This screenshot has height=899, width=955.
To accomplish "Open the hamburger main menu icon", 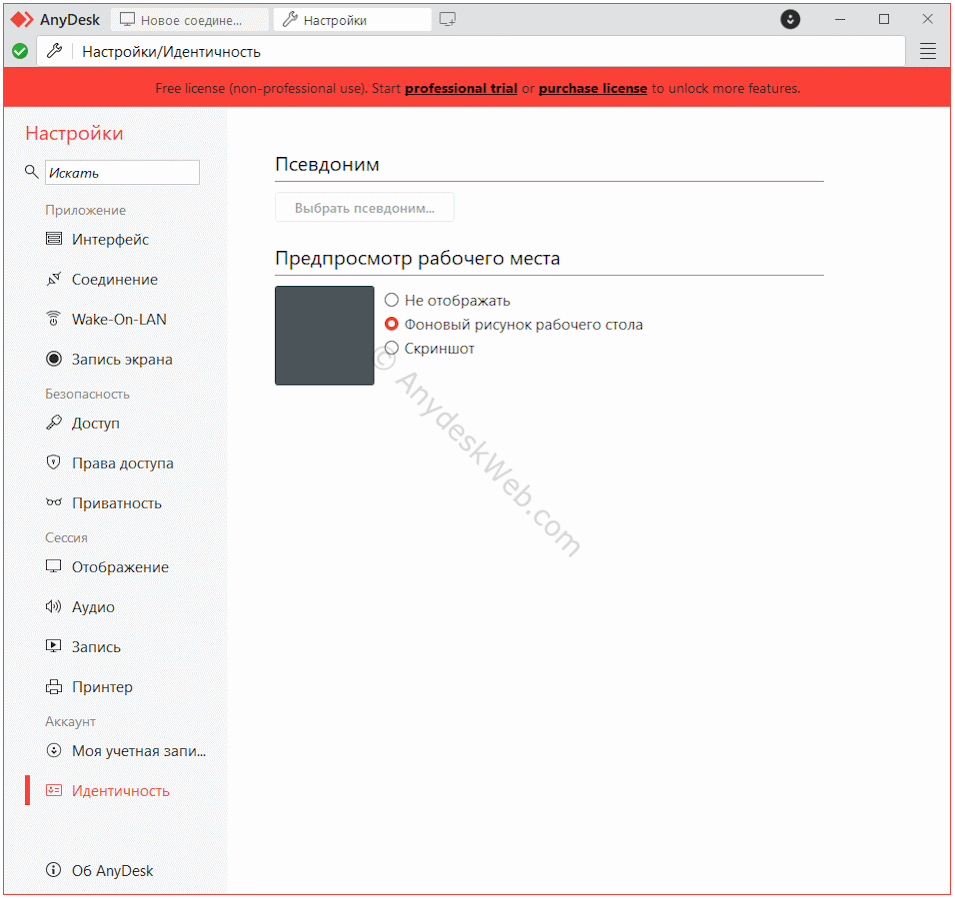I will pyautogui.click(x=928, y=51).
